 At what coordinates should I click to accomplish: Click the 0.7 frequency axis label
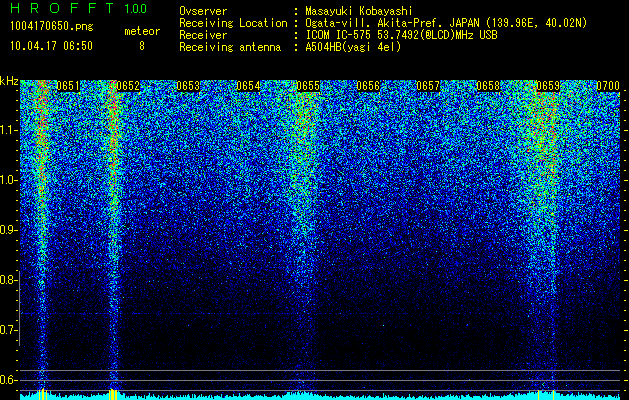(x=7, y=330)
